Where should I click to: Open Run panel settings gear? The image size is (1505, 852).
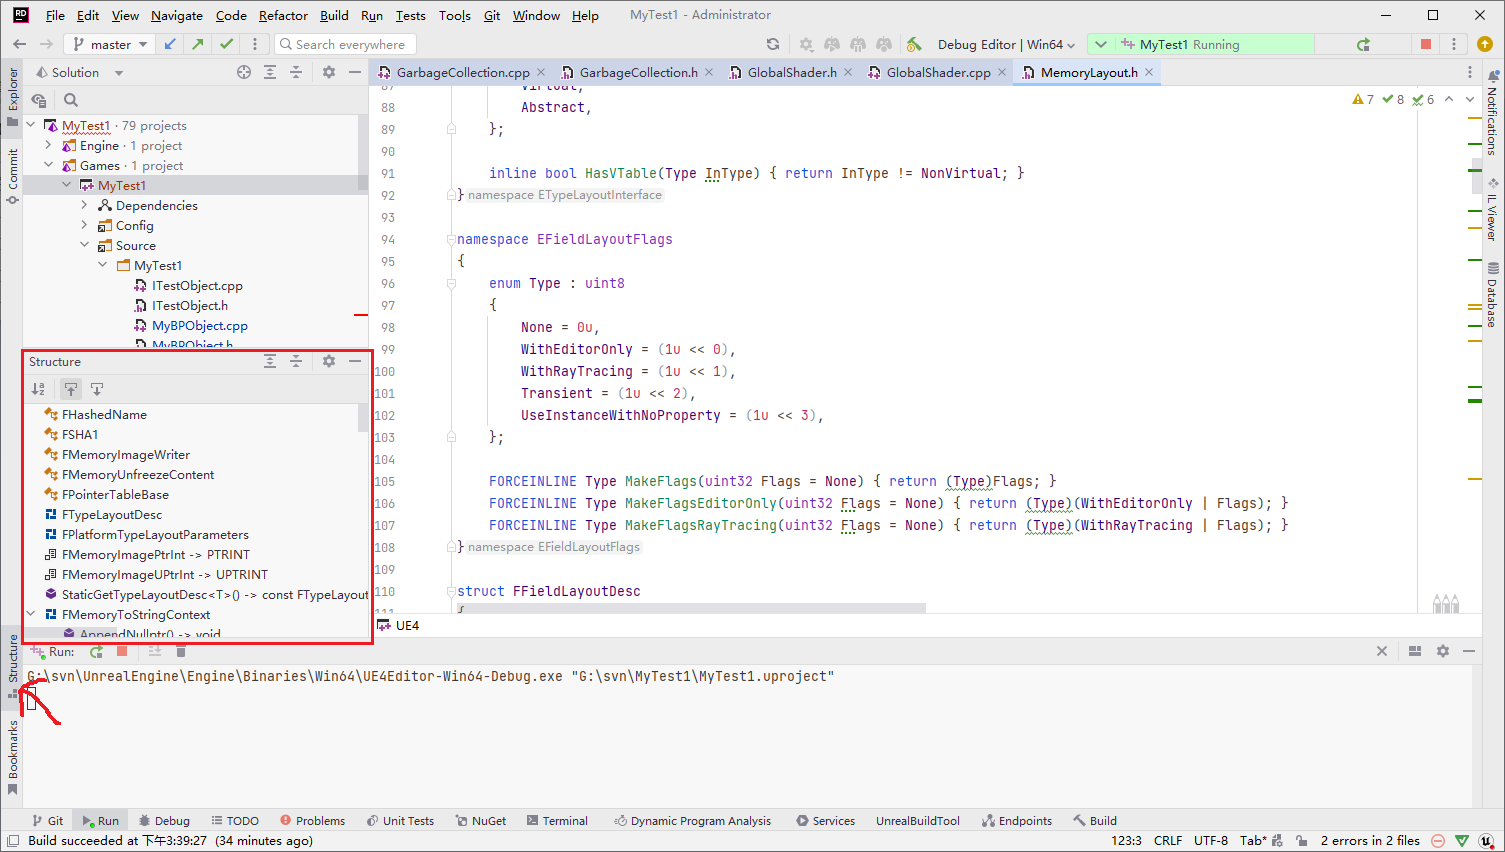(1443, 651)
